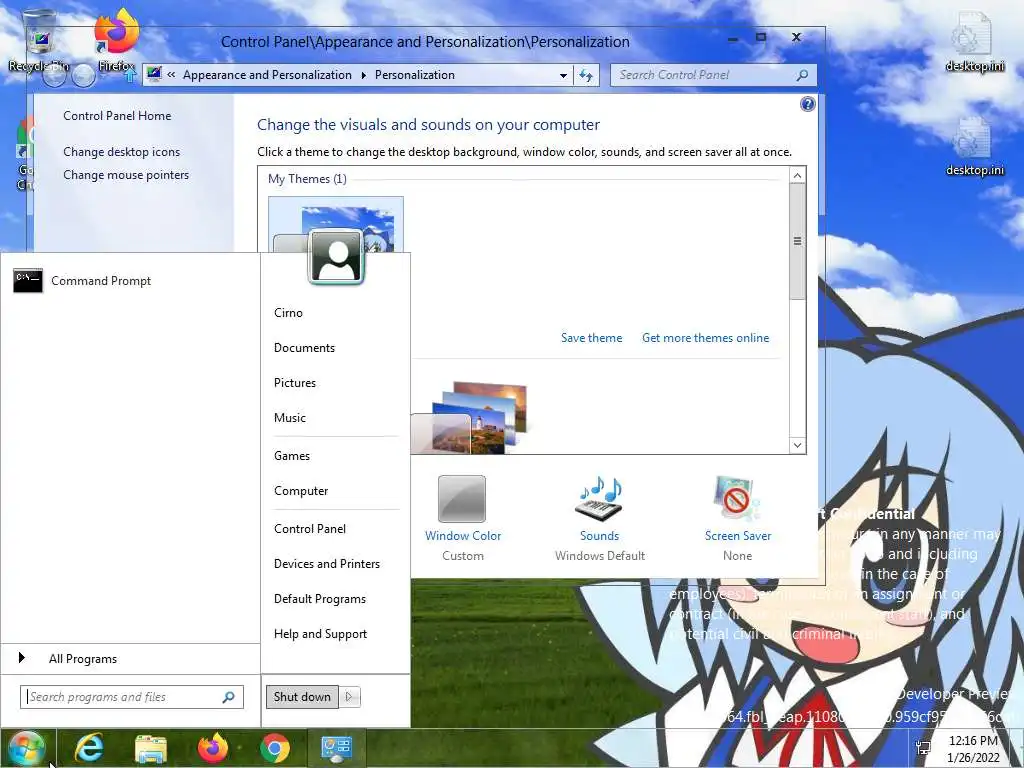Click the refresh button next to address bar
This screenshot has height=768, width=1024.
pyautogui.click(x=586, y=75)
